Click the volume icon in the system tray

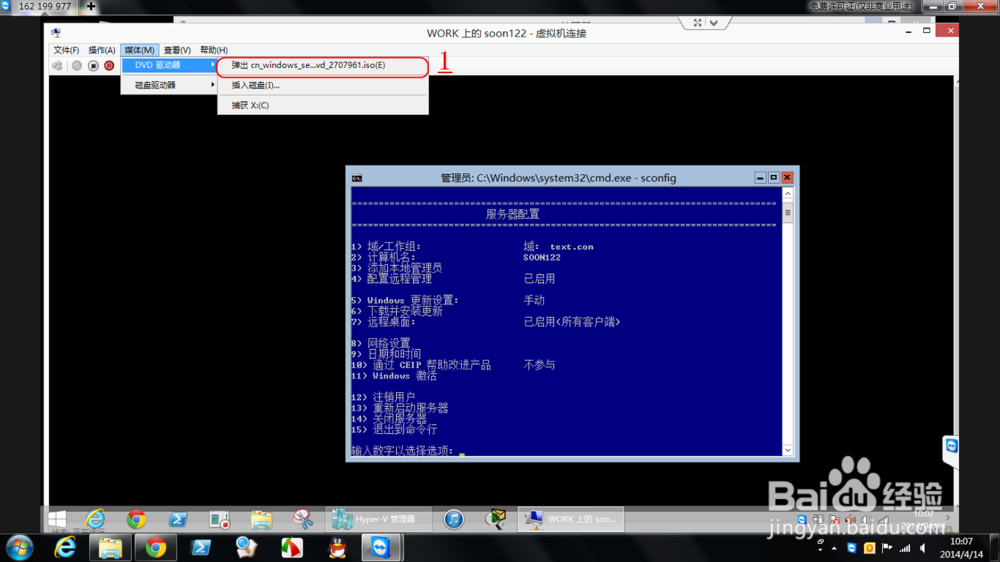(x=923, y=548)
